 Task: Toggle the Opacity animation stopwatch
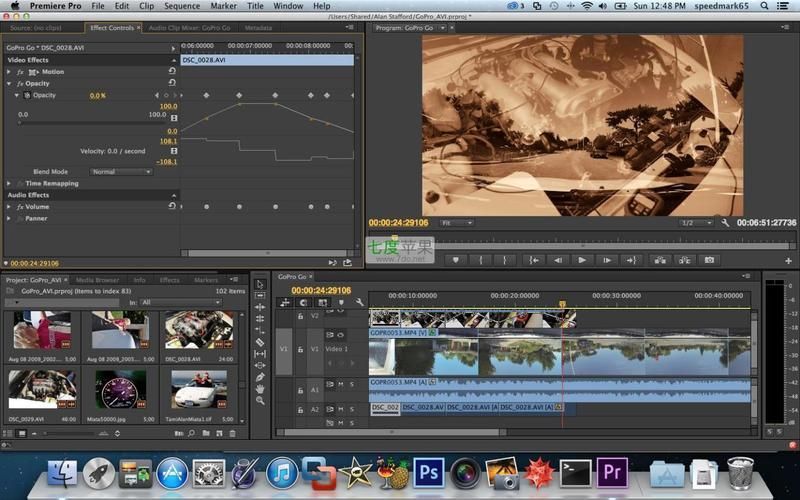pos(26,95)
